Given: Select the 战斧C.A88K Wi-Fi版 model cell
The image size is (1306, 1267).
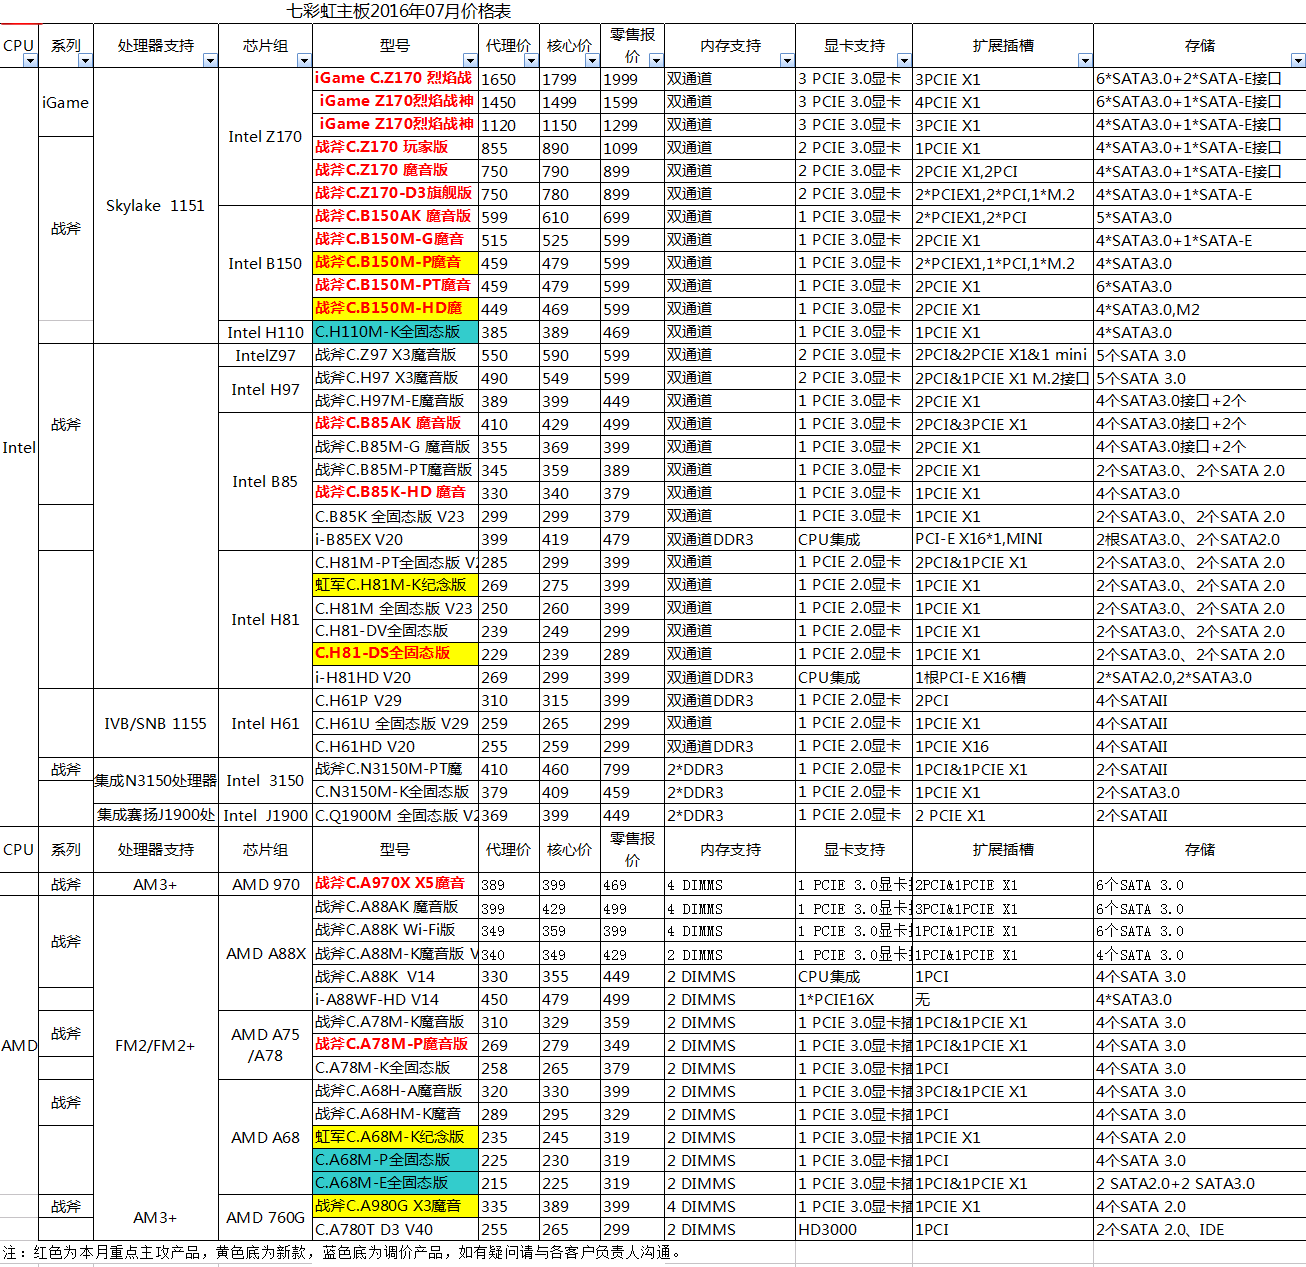Looking at the screenshot, I should [x=395, y=931].
